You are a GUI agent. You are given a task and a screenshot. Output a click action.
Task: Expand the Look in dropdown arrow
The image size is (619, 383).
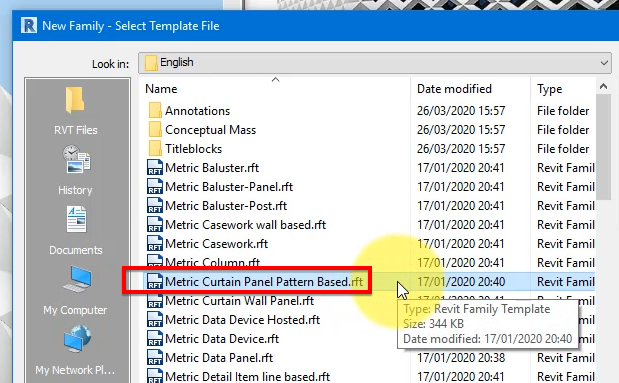pos(604,63)
